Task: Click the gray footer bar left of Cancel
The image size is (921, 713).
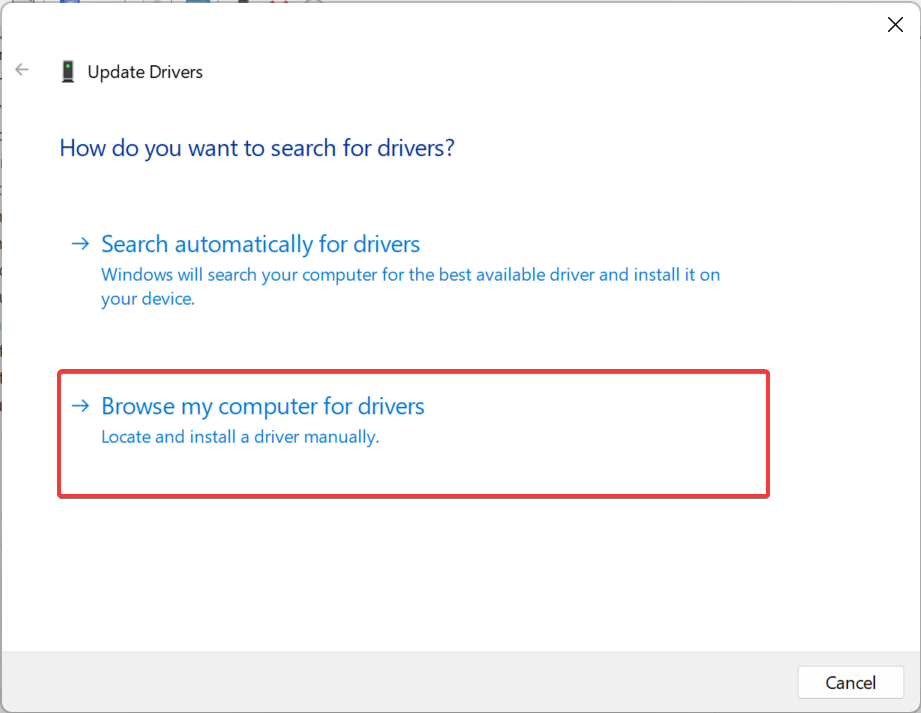Action: 400,682
